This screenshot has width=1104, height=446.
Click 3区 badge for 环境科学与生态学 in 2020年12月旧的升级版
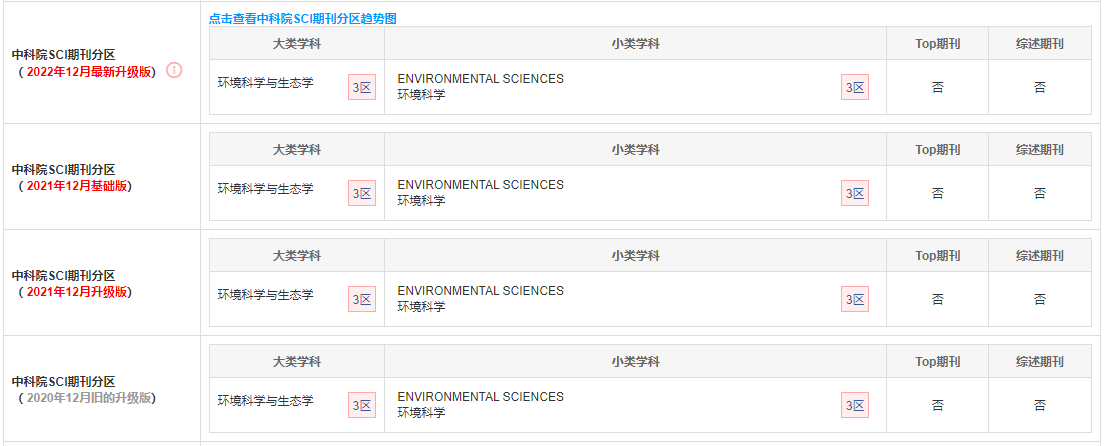[362, 406]
